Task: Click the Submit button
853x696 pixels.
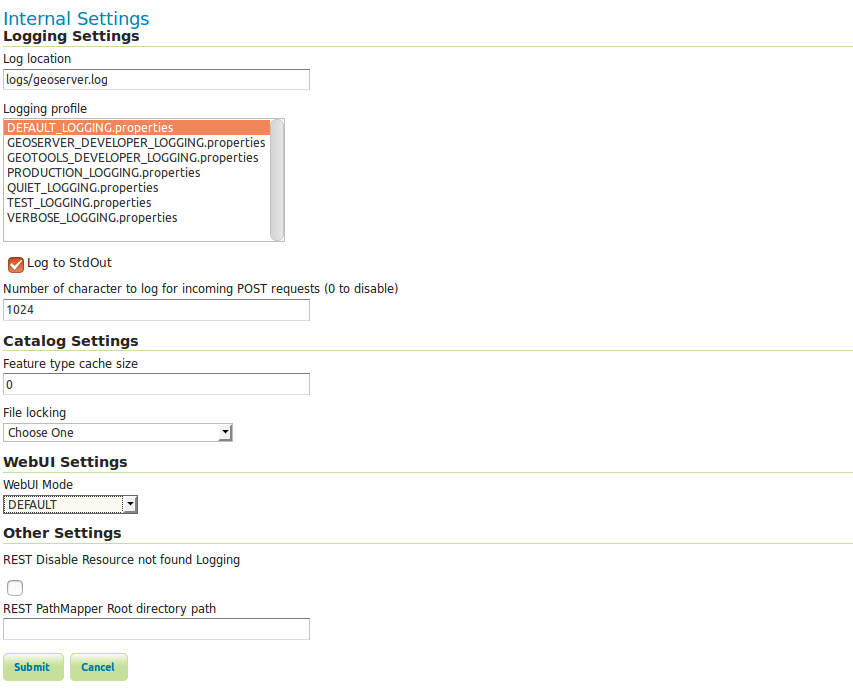Action: [33, 667]
